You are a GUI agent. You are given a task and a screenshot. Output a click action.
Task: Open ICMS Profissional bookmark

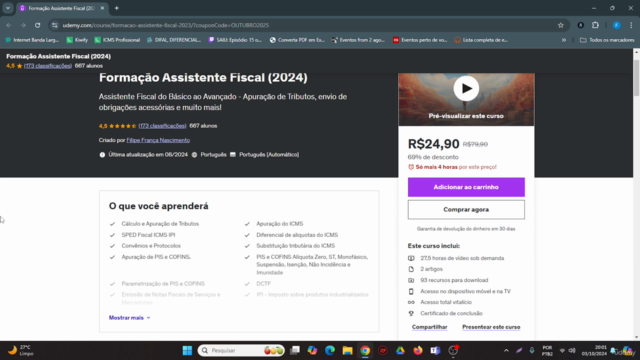118,40
